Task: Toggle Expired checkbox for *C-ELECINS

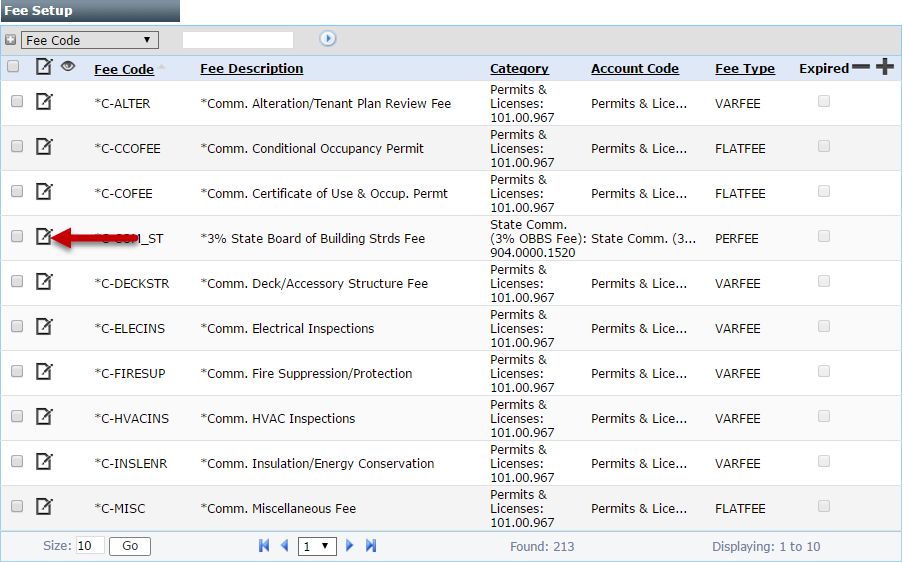Action: pyautogui.click(x=824, y=326)
